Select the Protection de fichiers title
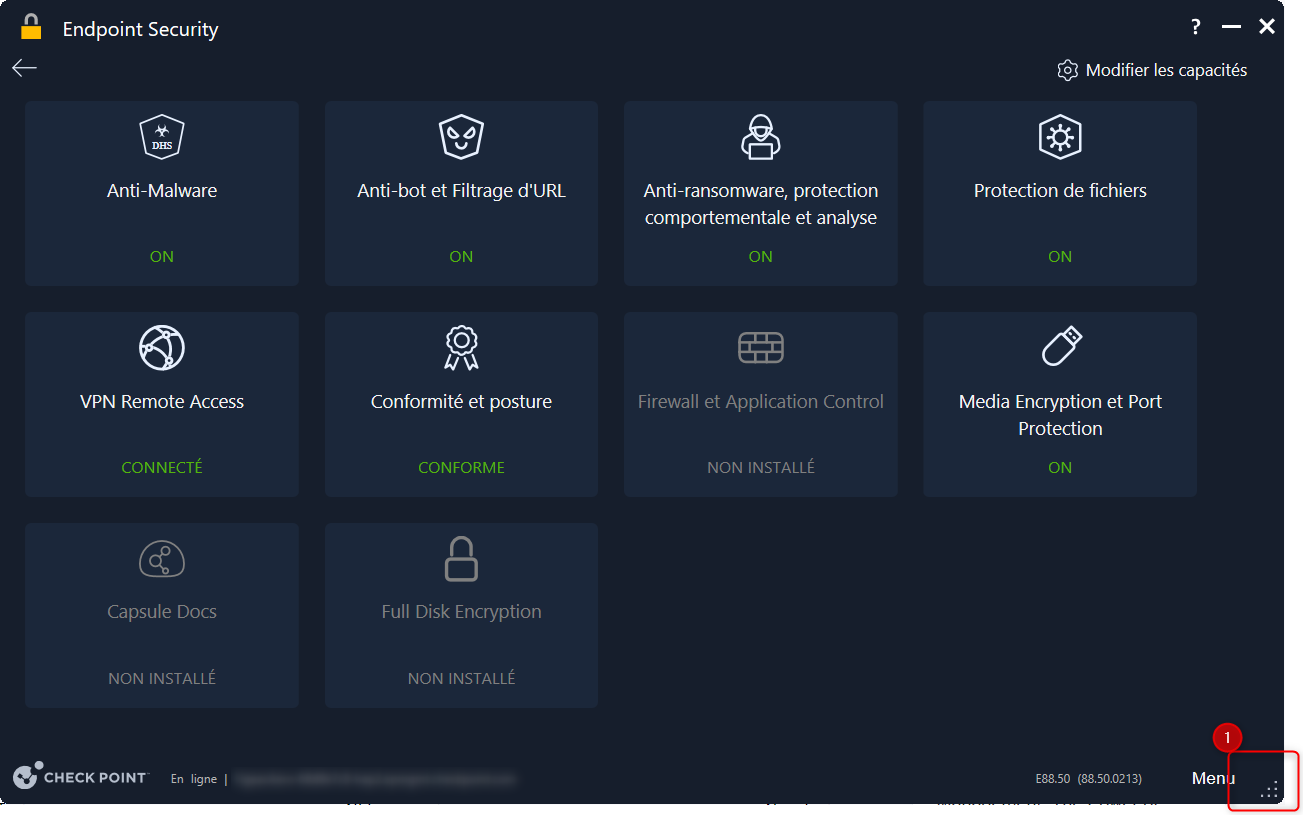 pyautogui.click(x=1060, y=190)
